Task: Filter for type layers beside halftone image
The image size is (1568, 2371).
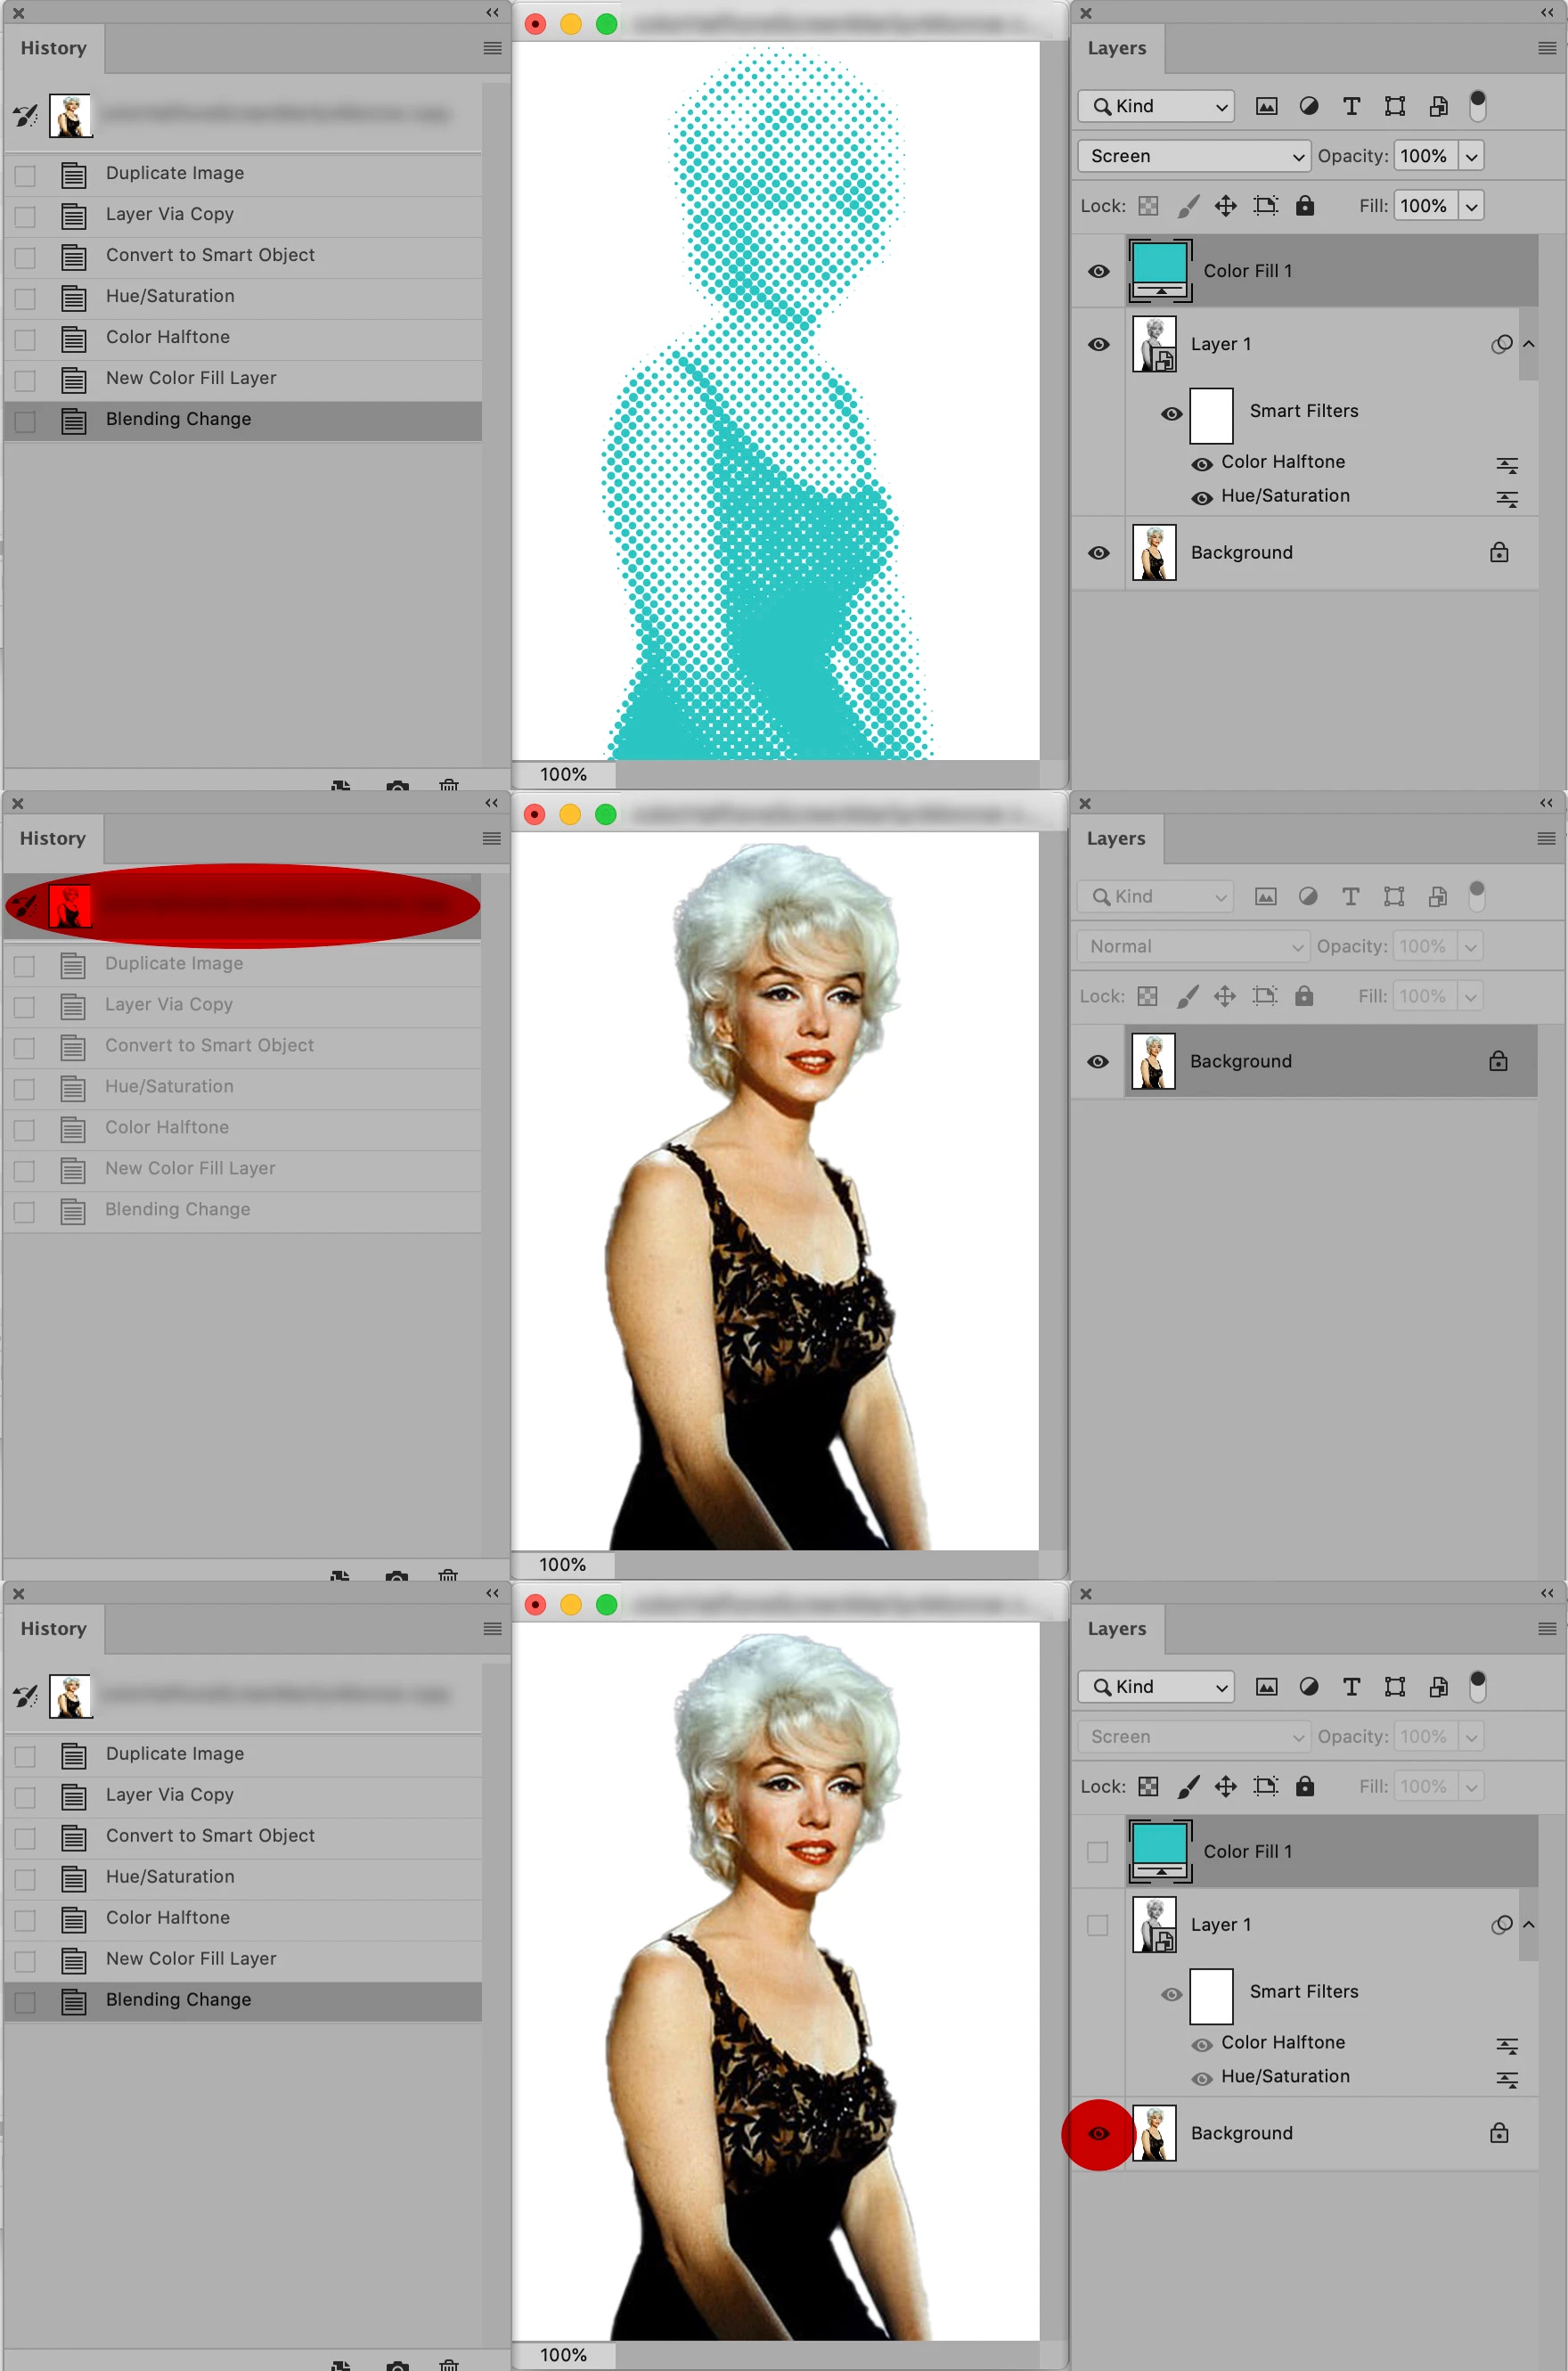Action: (x=1351, y=106)
